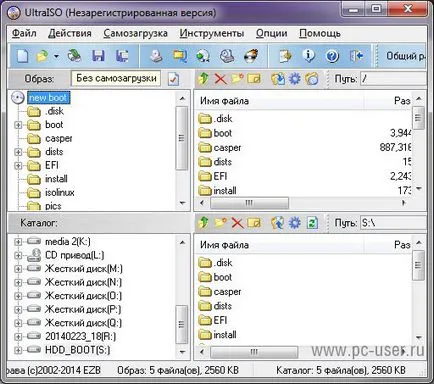Click the catalog Путь field showing S:\
434x384 pixels.
tap(393, 223)
